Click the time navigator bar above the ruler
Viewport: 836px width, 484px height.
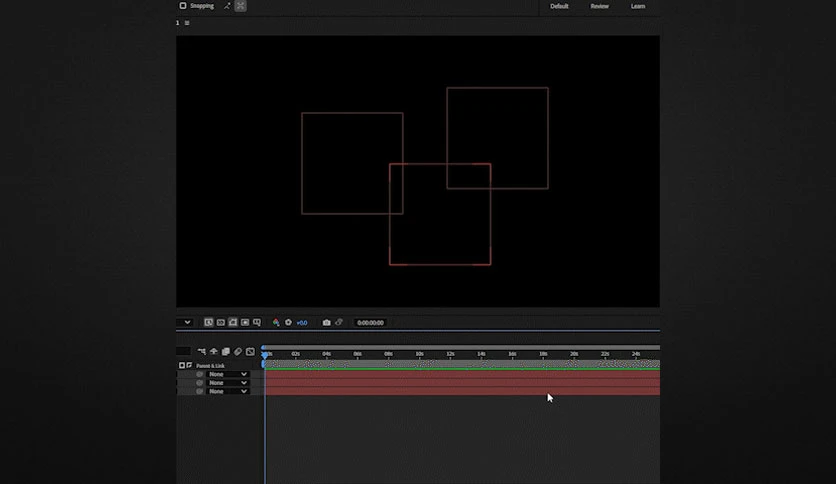click(x=462, y=348)
